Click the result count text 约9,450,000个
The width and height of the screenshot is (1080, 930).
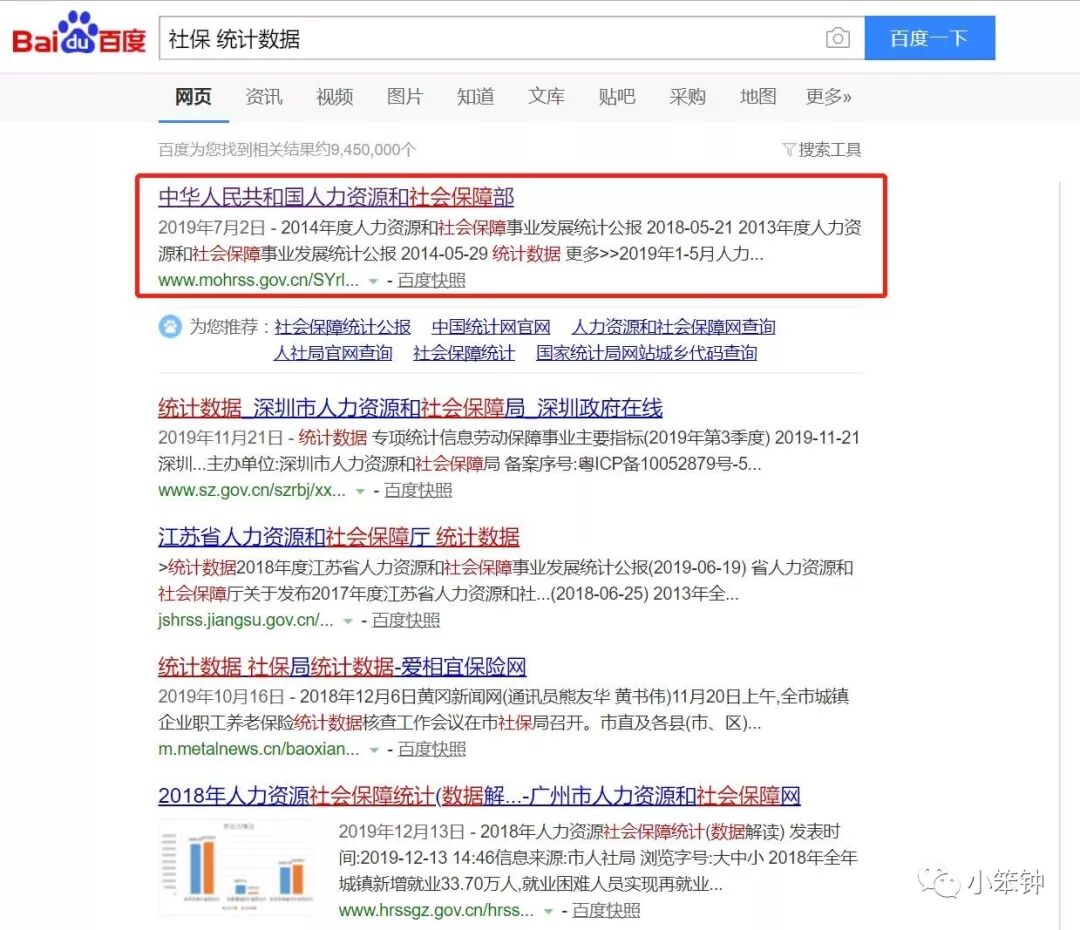365,149
